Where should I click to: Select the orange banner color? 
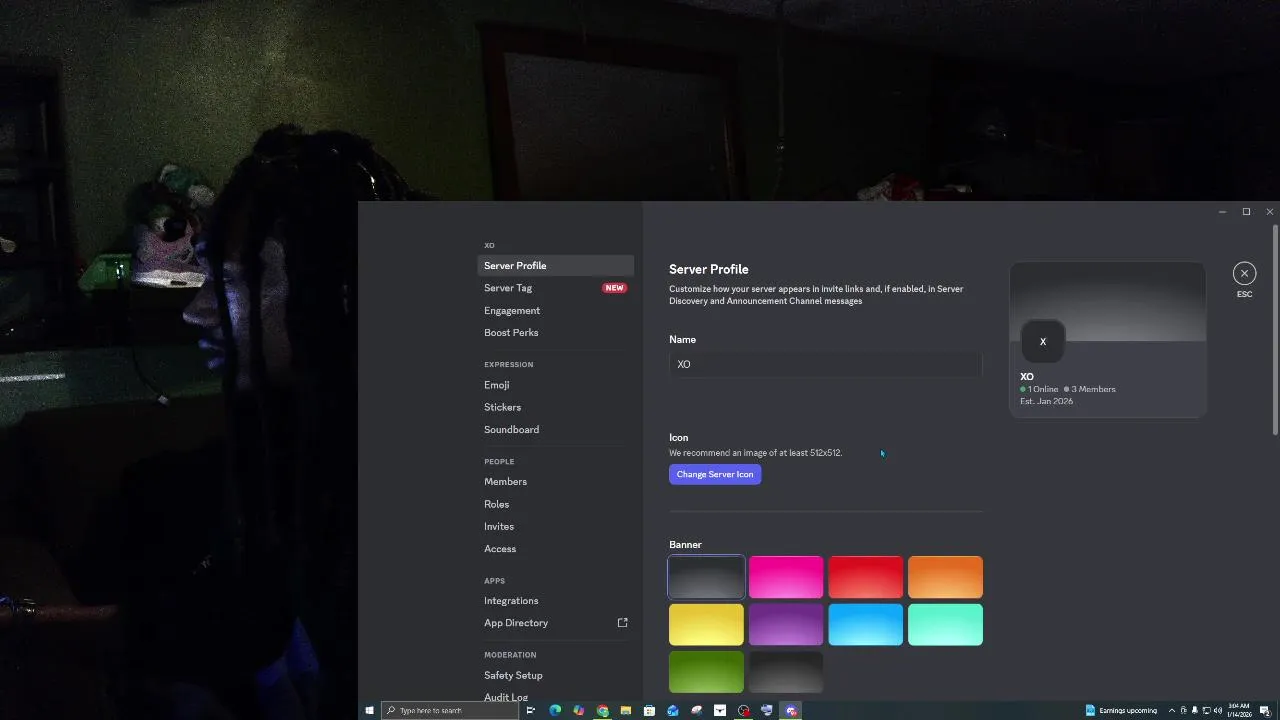click(x=946, y=577)
